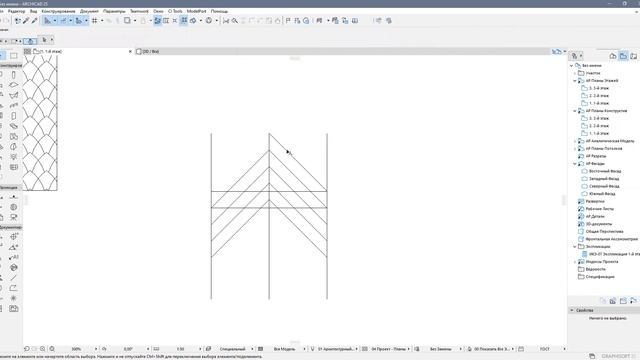Screen dimensions: 640x360
Task: Select 'Южный Фасад' in Navigator
Action: pyautogui.click(x=602, y=194)
